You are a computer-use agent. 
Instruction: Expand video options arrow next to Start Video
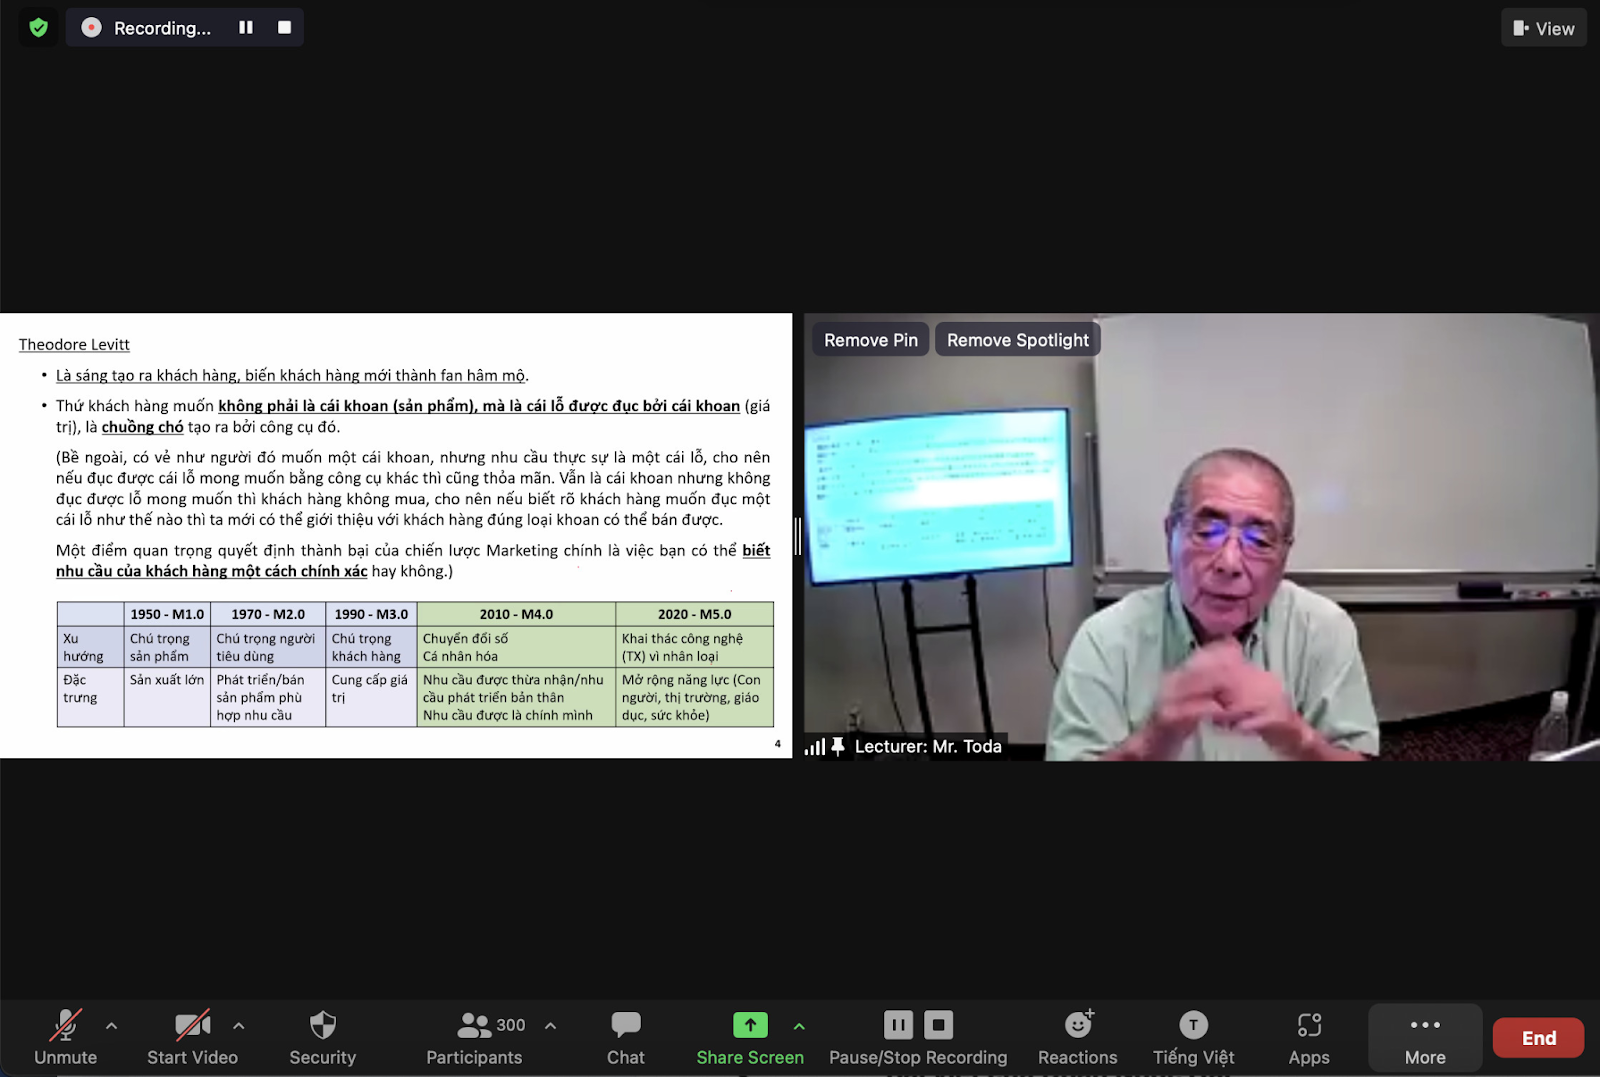(x=239, y=1026)
